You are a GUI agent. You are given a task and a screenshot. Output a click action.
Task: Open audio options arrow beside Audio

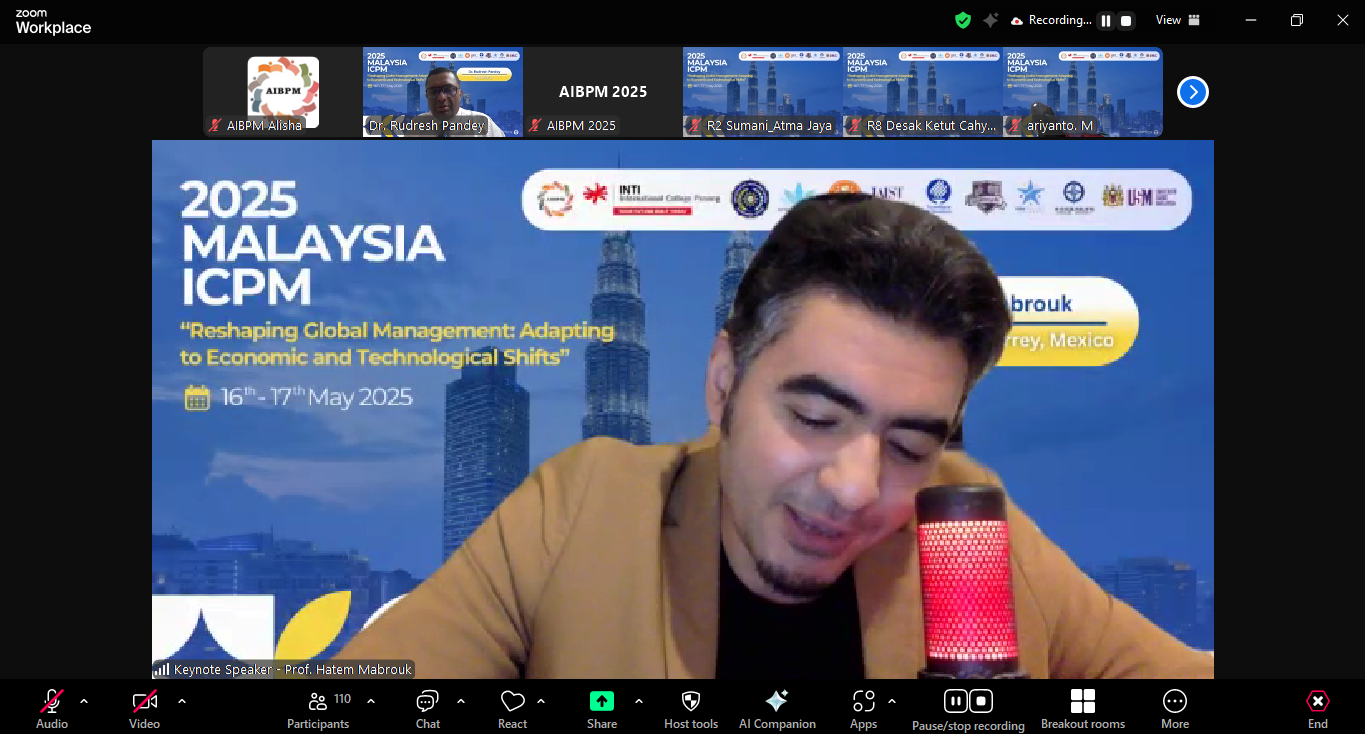click(84, 701)
